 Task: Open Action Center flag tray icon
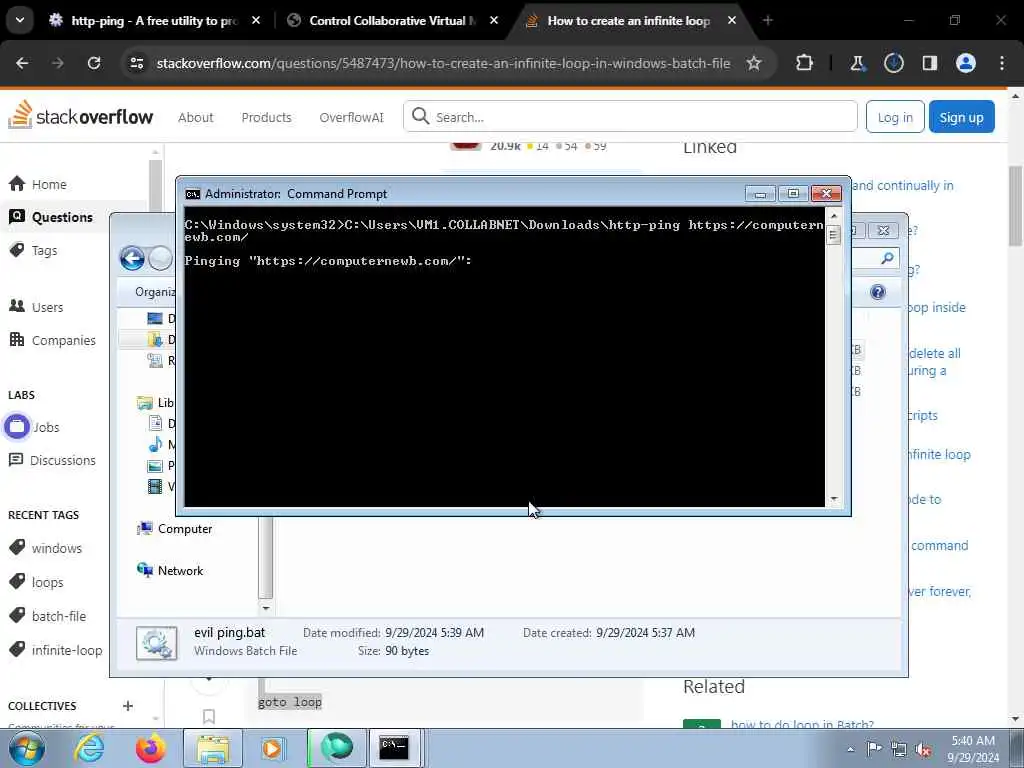pos(874,749)
